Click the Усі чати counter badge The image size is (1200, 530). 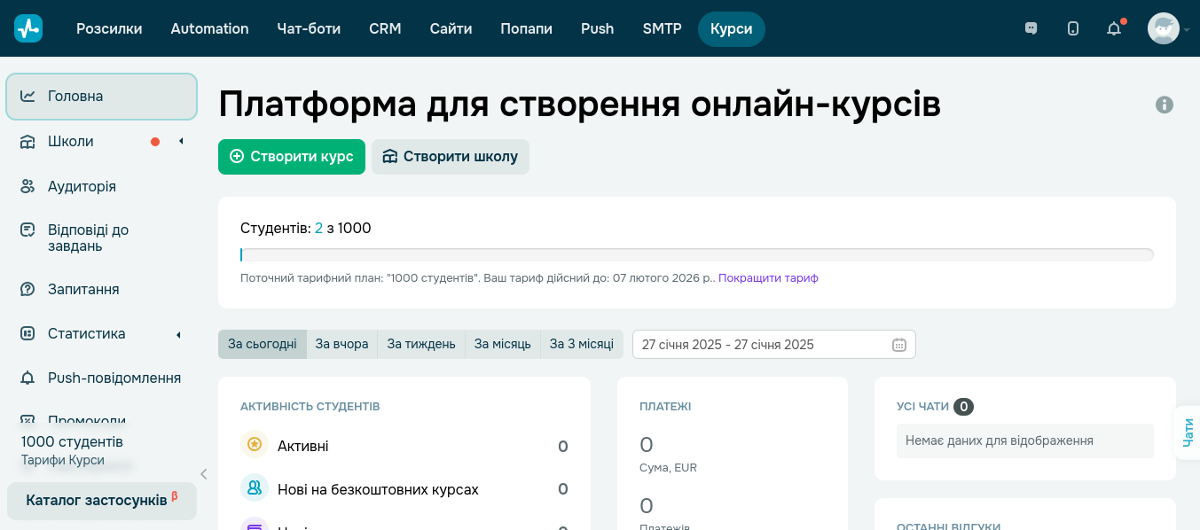963,406
